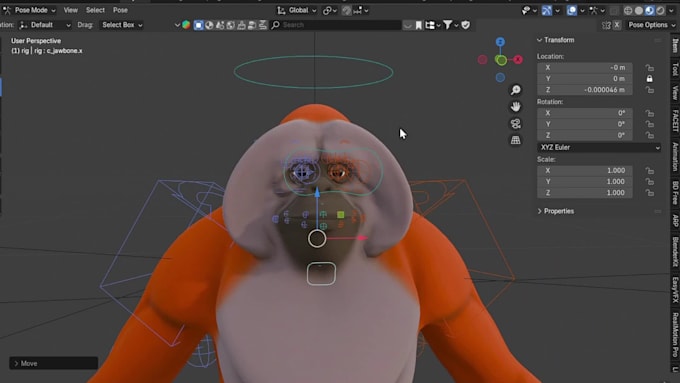
Task: Toggle the camera view icon
Action: 516,124
